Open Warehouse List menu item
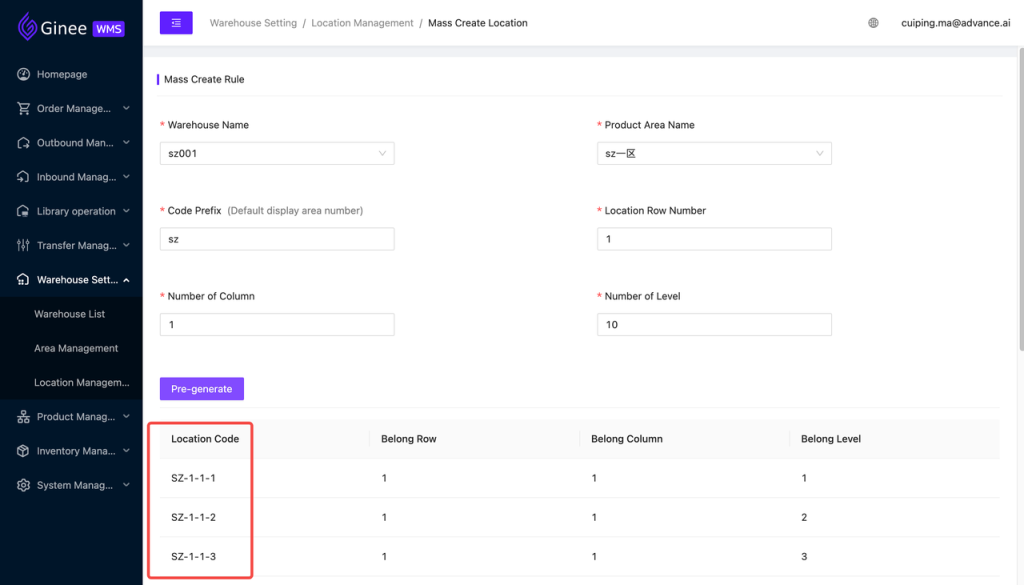Viewport: 1024px width, 585px height. click(x=69, y=314)
